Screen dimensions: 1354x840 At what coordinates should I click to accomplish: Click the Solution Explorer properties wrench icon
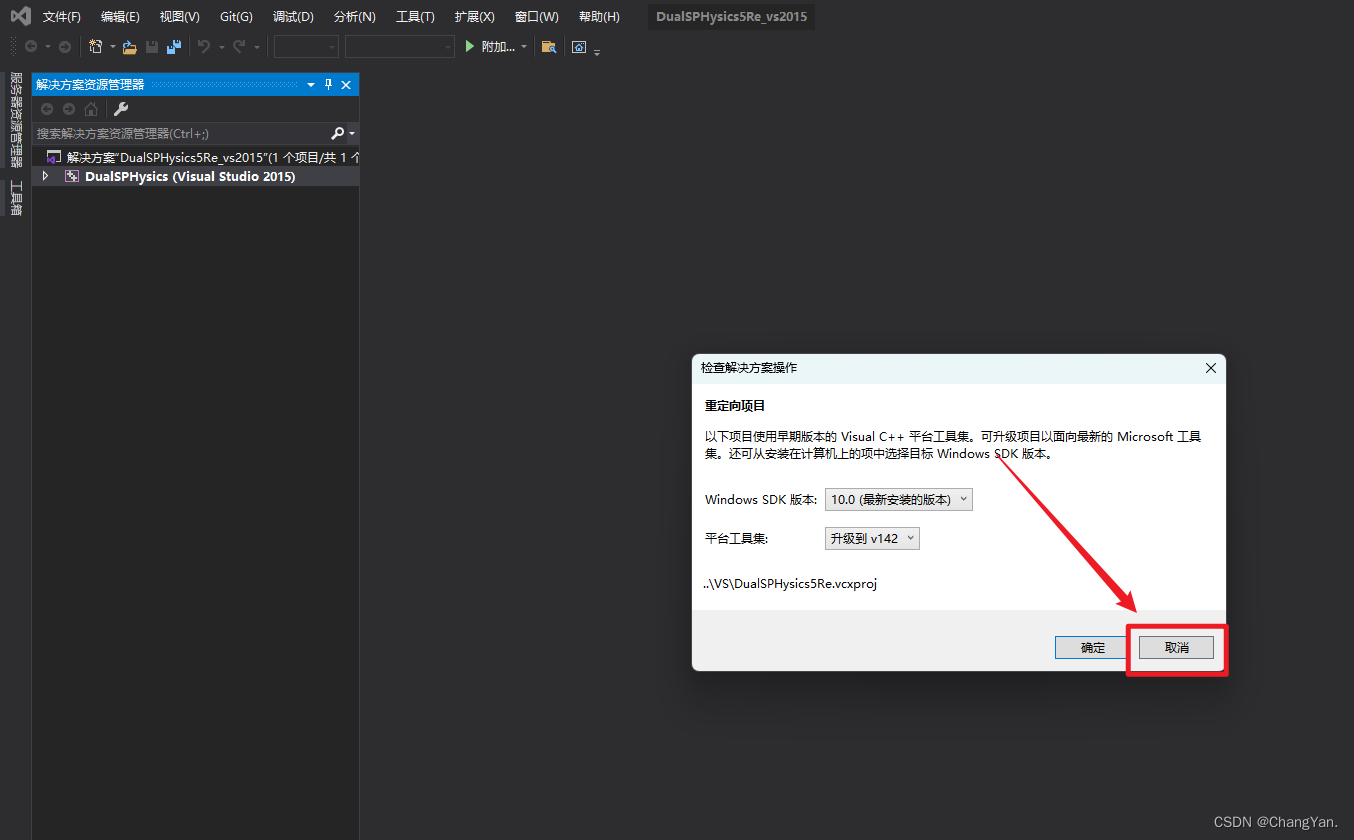tap(121, 109)
